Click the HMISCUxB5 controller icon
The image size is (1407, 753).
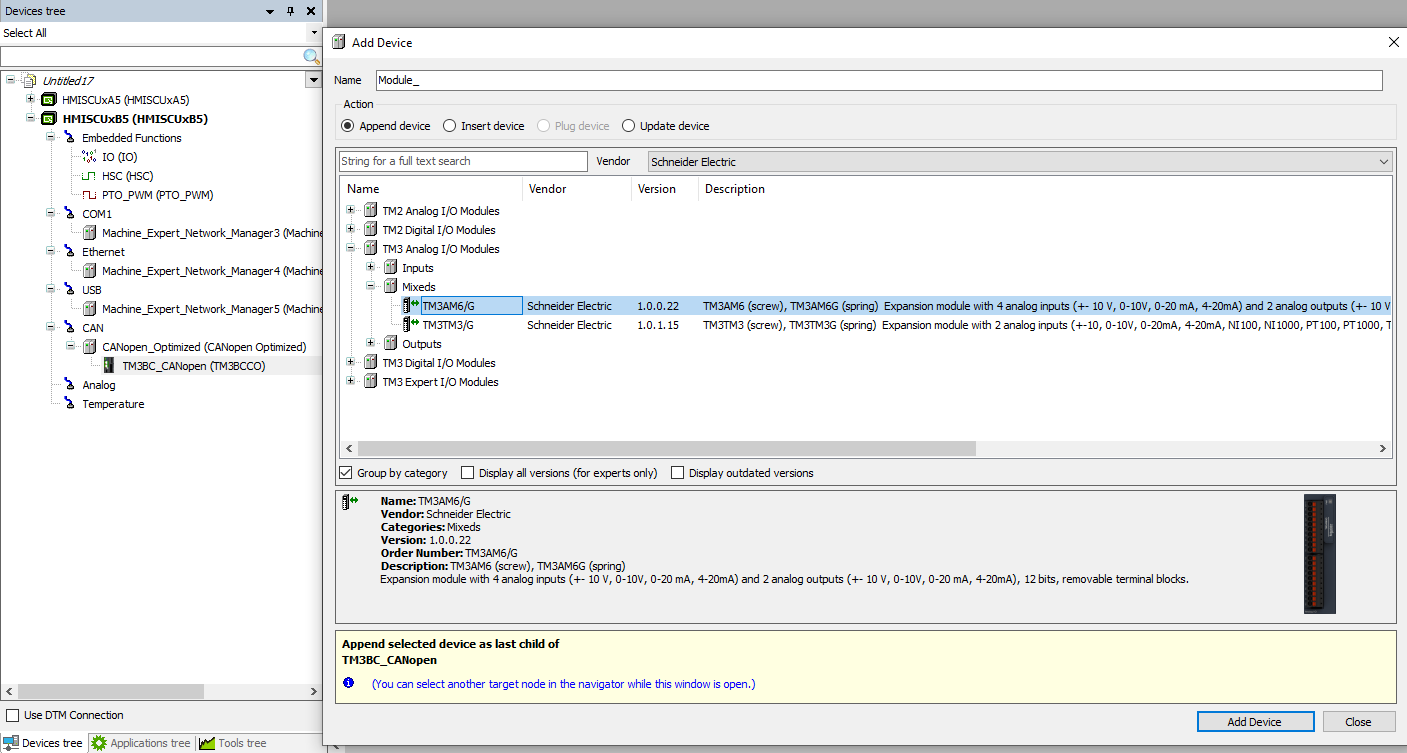tap(49, 119)
